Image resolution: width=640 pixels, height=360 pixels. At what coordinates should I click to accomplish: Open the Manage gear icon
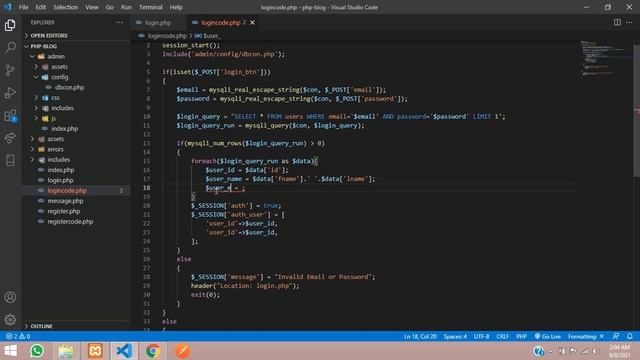click(x=10, y=319)
